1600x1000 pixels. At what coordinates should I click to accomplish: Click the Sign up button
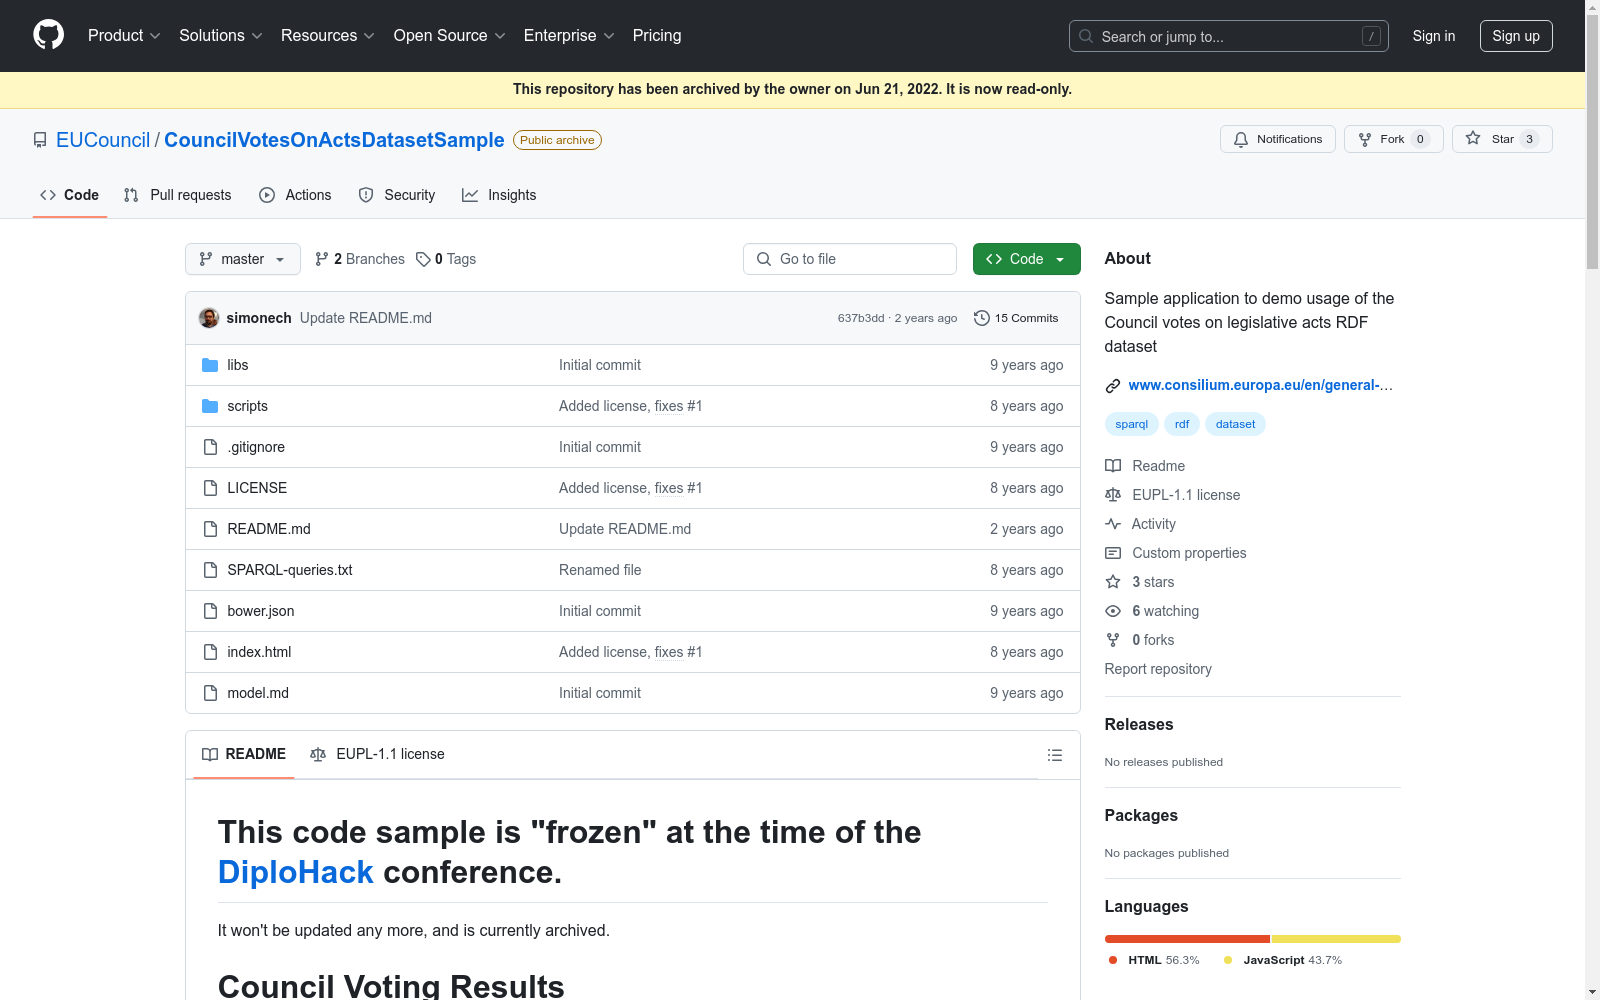click(x=1516, y=36)
